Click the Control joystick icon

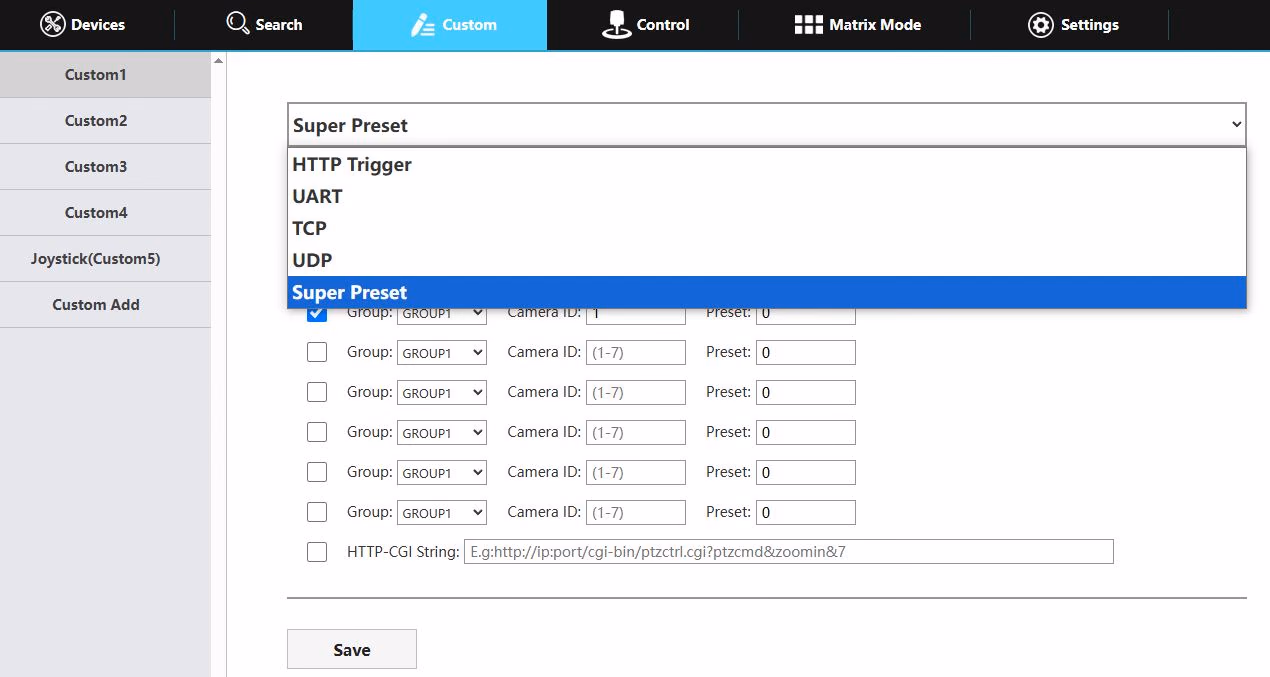616,25
